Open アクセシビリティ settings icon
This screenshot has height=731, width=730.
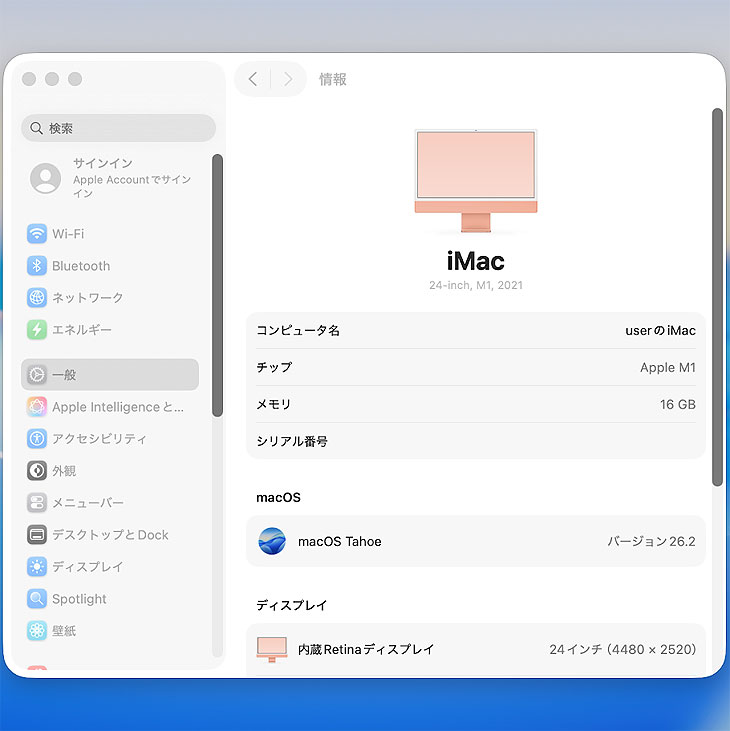pos(37,439)
